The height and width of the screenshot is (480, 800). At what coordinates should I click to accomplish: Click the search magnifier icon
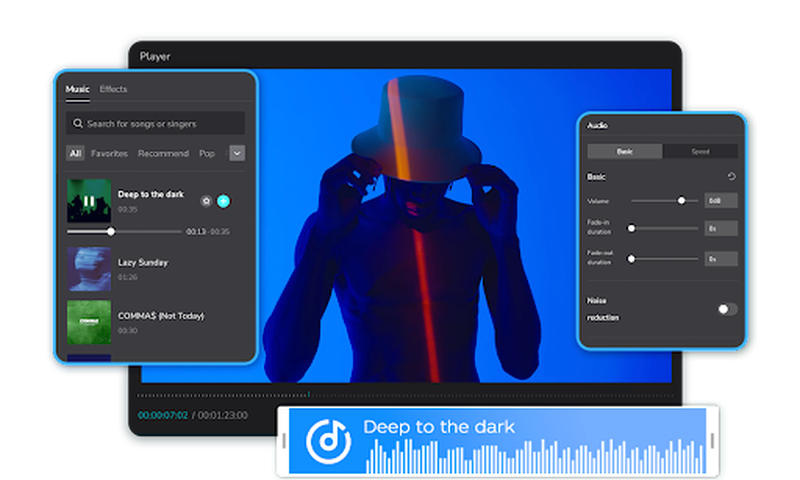(x=77, y=124)
